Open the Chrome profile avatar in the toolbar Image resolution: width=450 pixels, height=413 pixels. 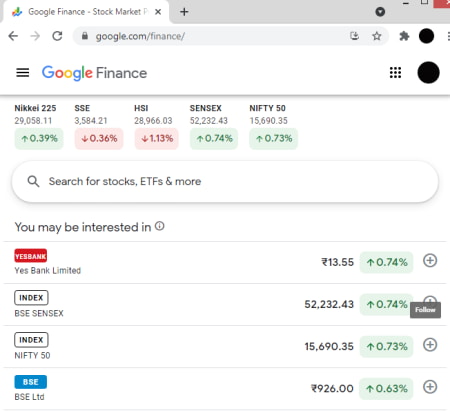(426, 36)
